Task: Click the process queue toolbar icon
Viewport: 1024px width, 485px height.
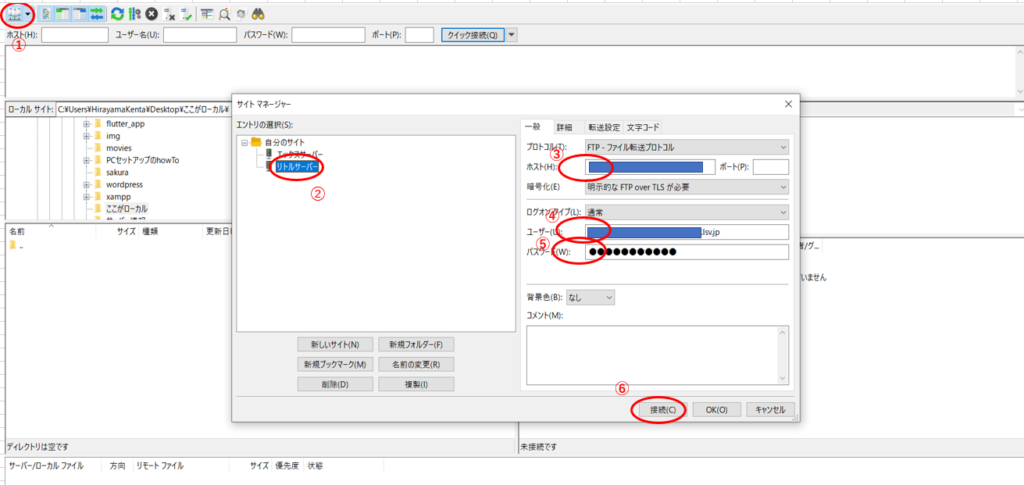Action: point(135,13)
